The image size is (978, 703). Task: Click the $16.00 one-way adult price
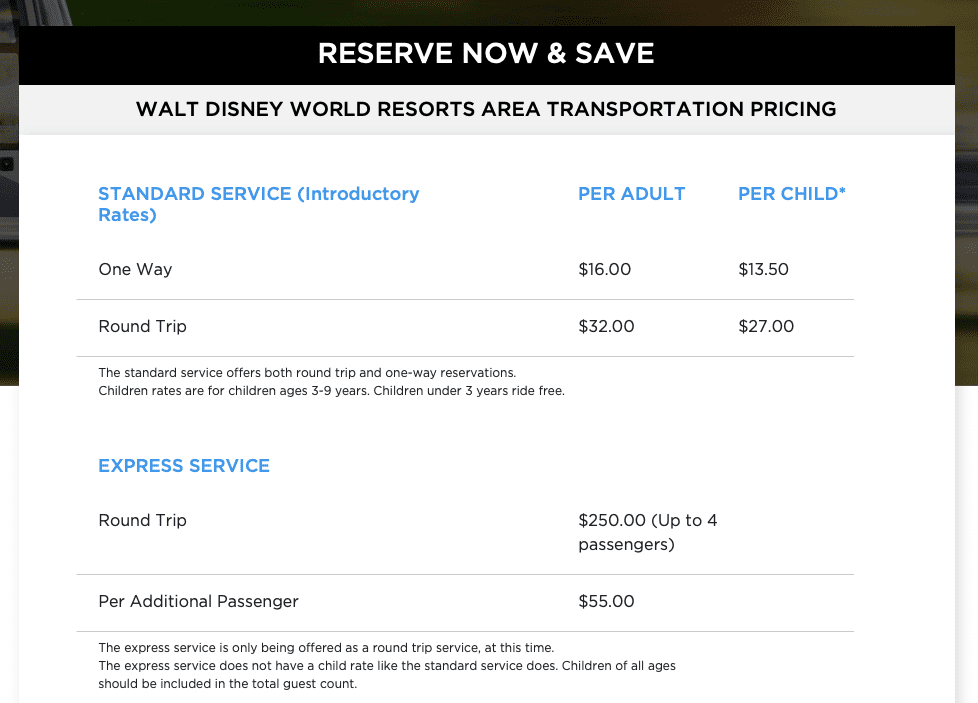pos(604,269)
